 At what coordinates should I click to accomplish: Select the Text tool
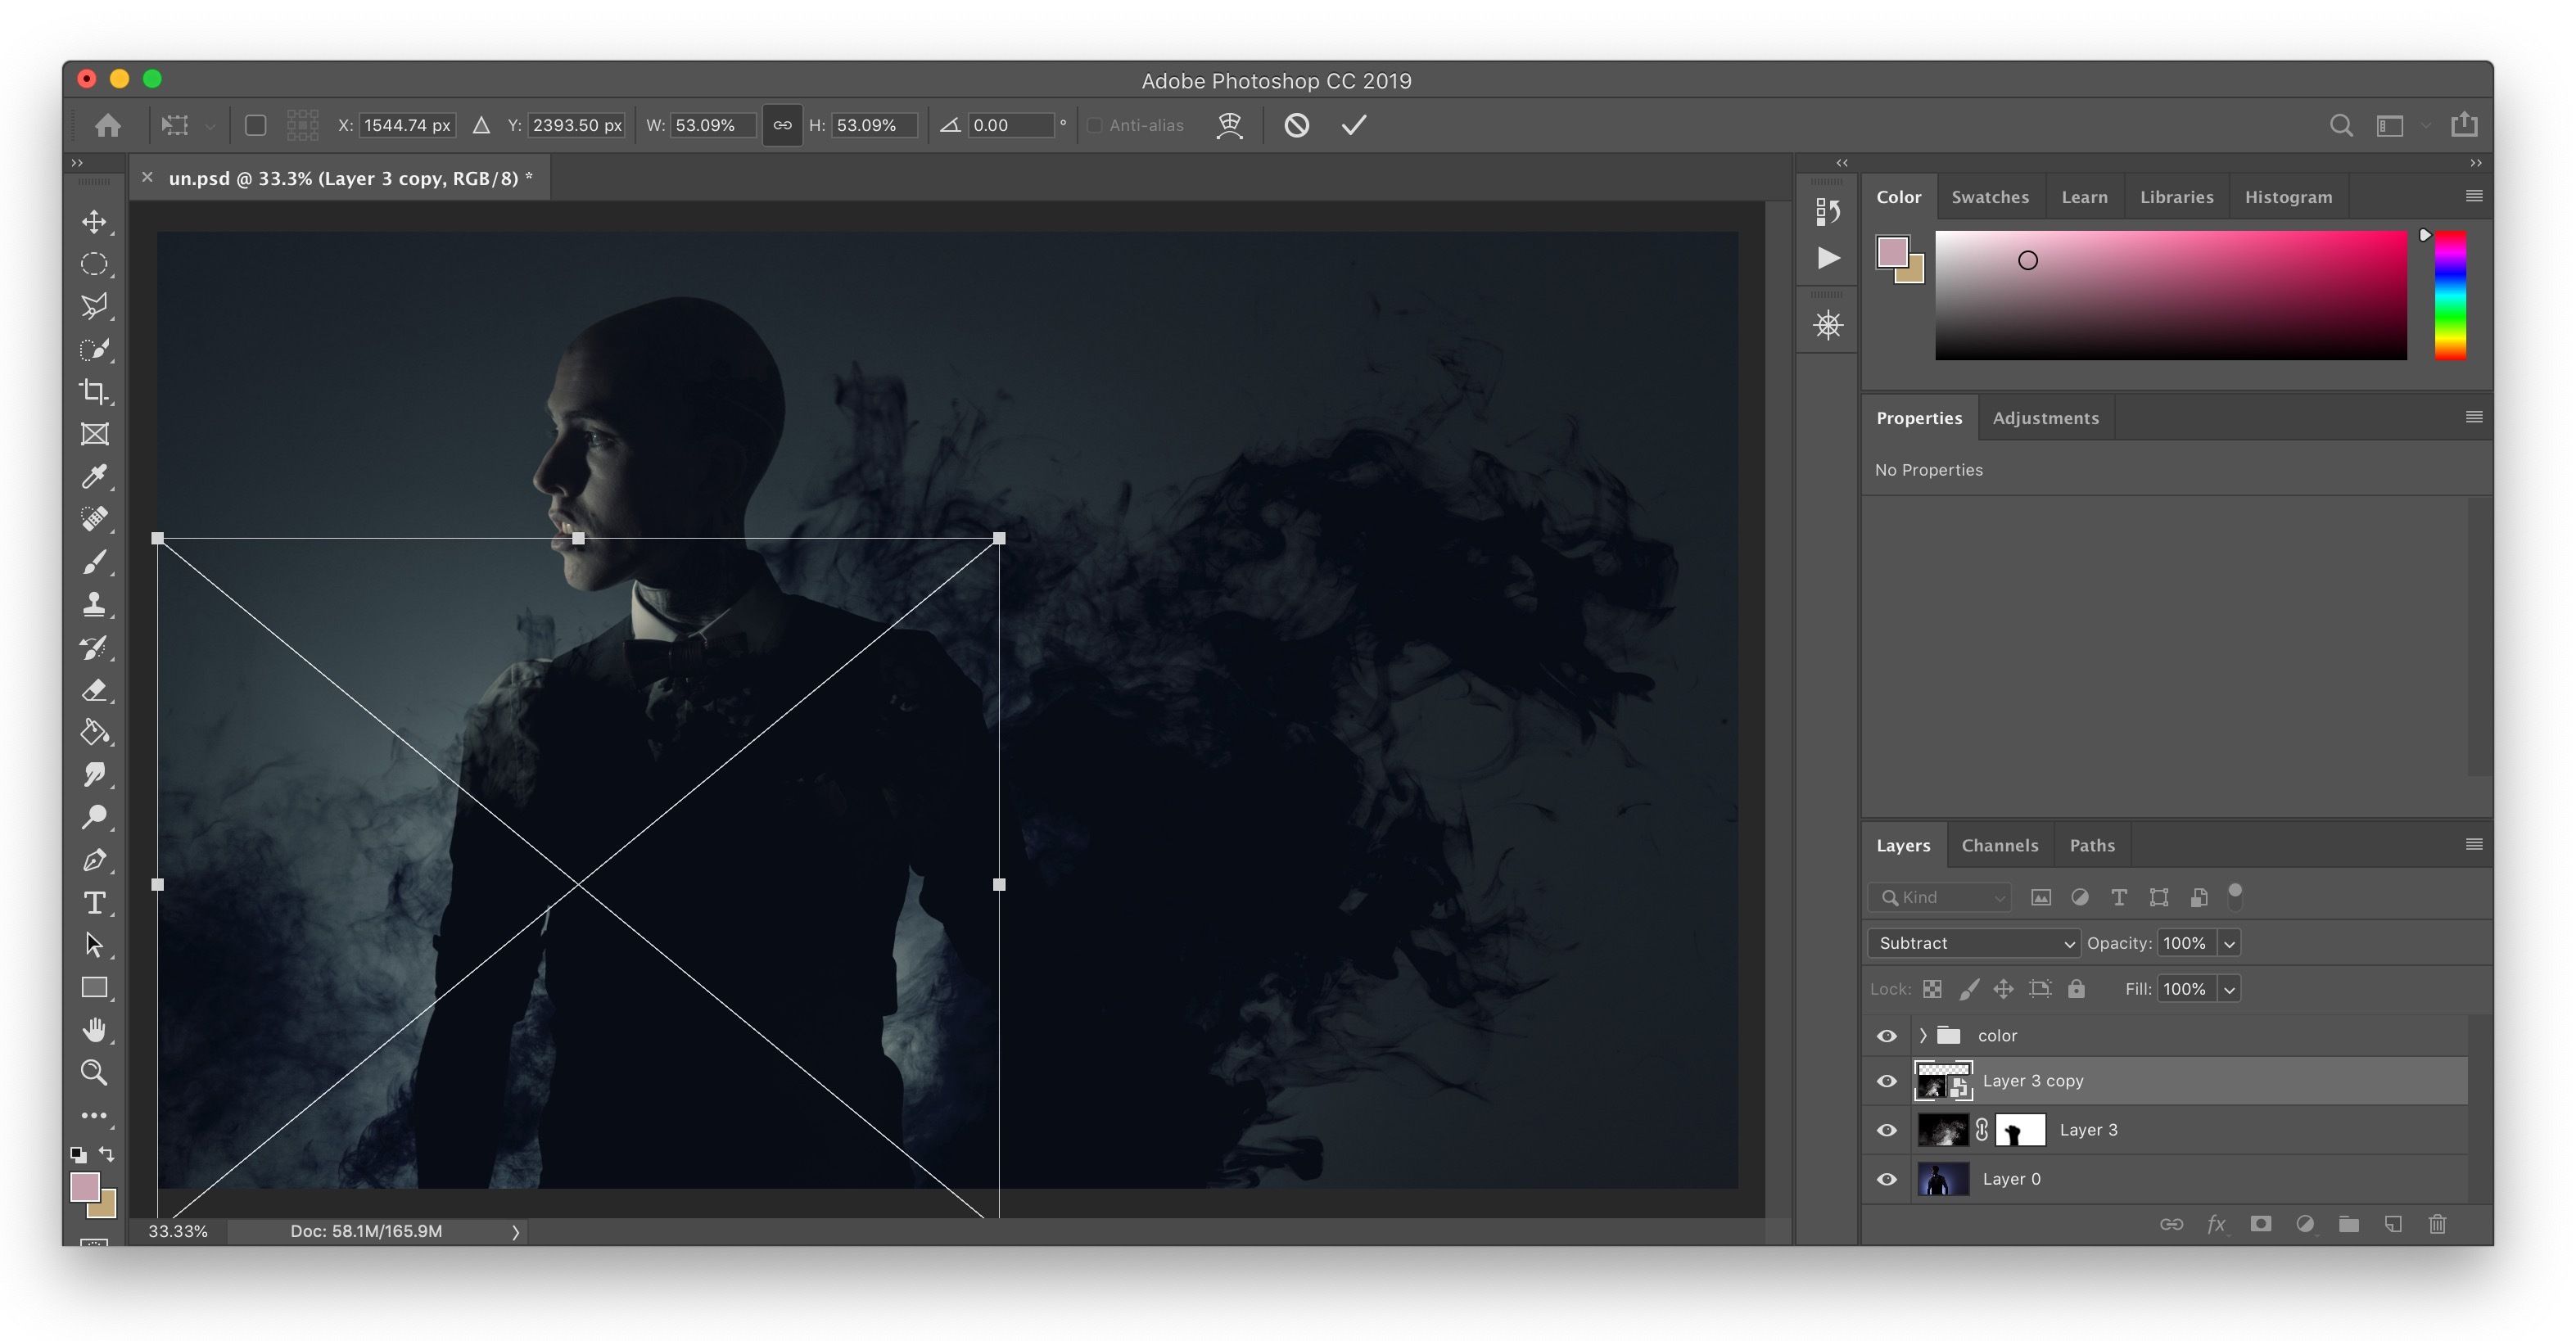point(92,903)
